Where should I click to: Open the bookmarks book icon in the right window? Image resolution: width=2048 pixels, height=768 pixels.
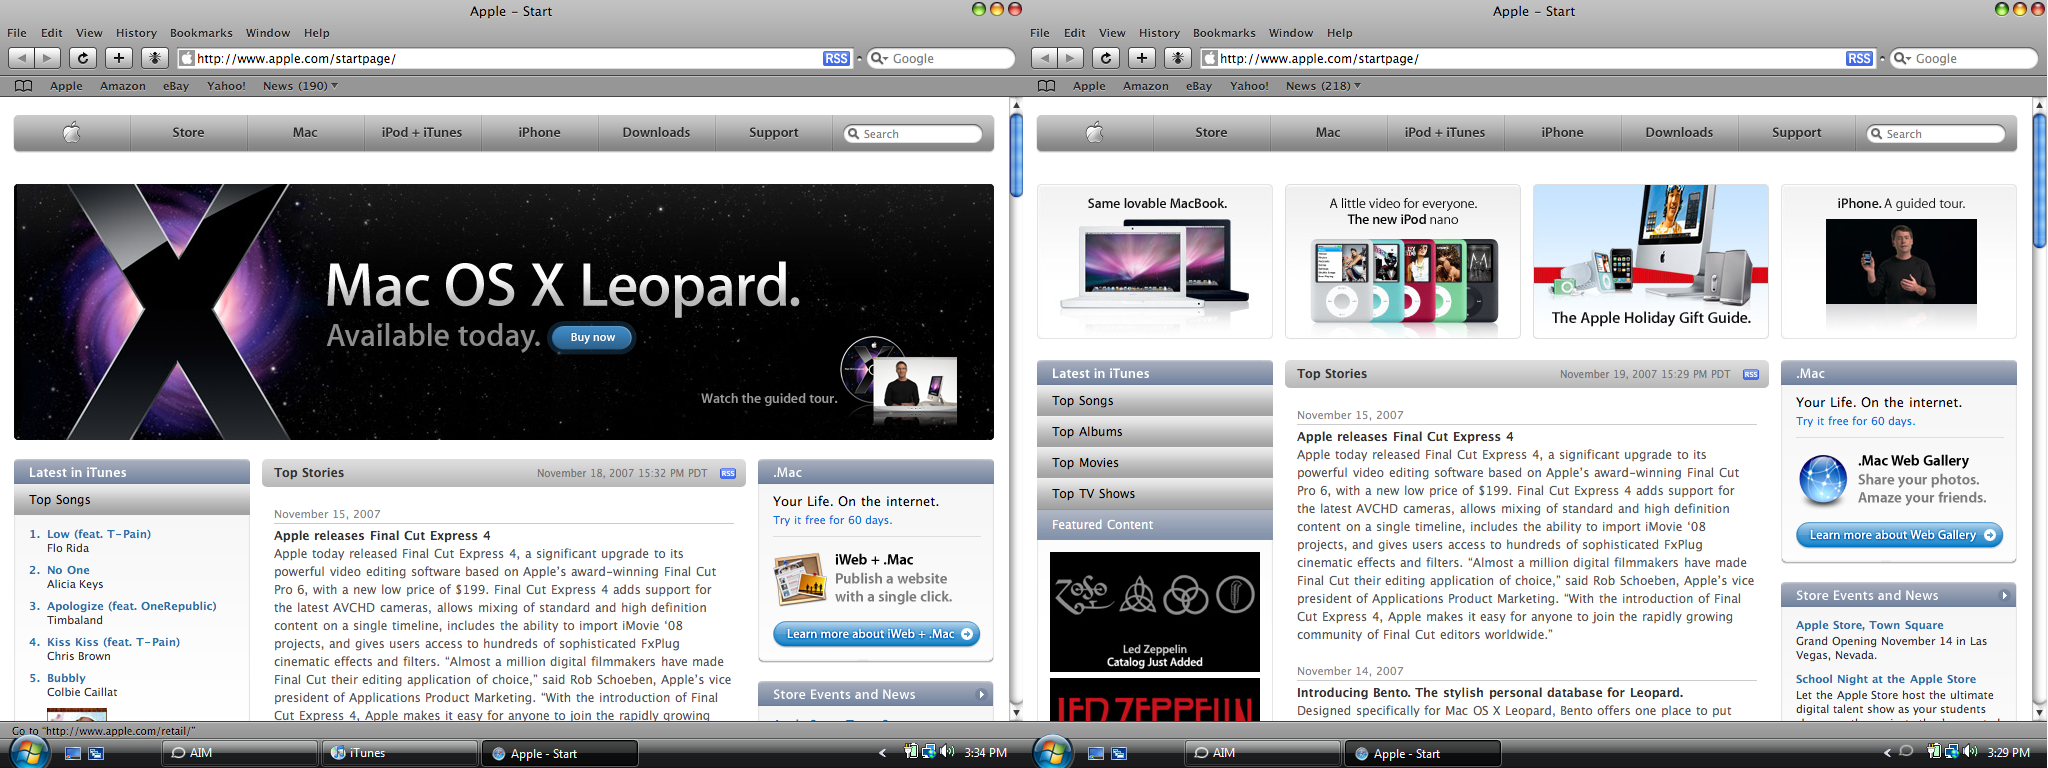coord(1047,86)
